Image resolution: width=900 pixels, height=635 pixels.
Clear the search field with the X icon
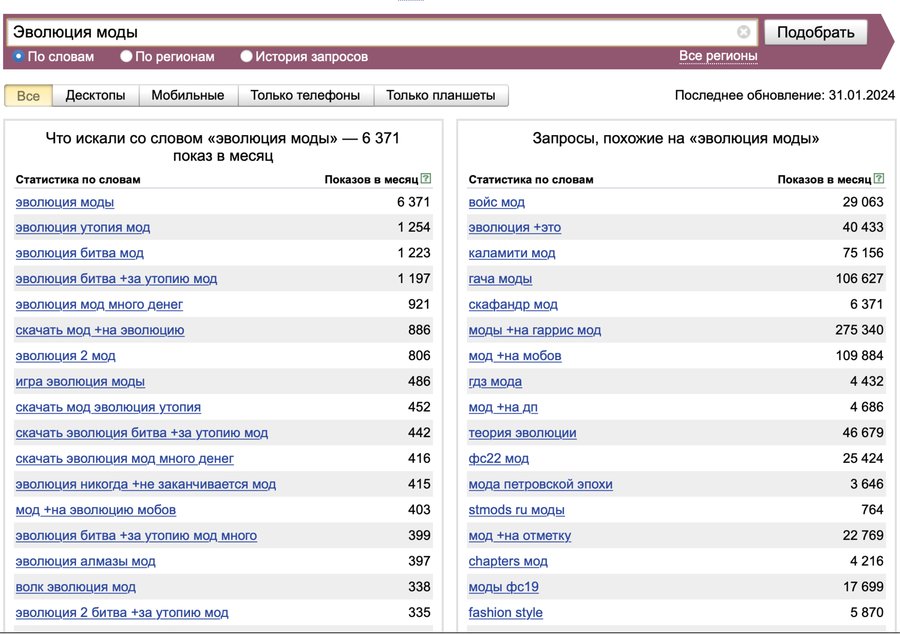743,32
